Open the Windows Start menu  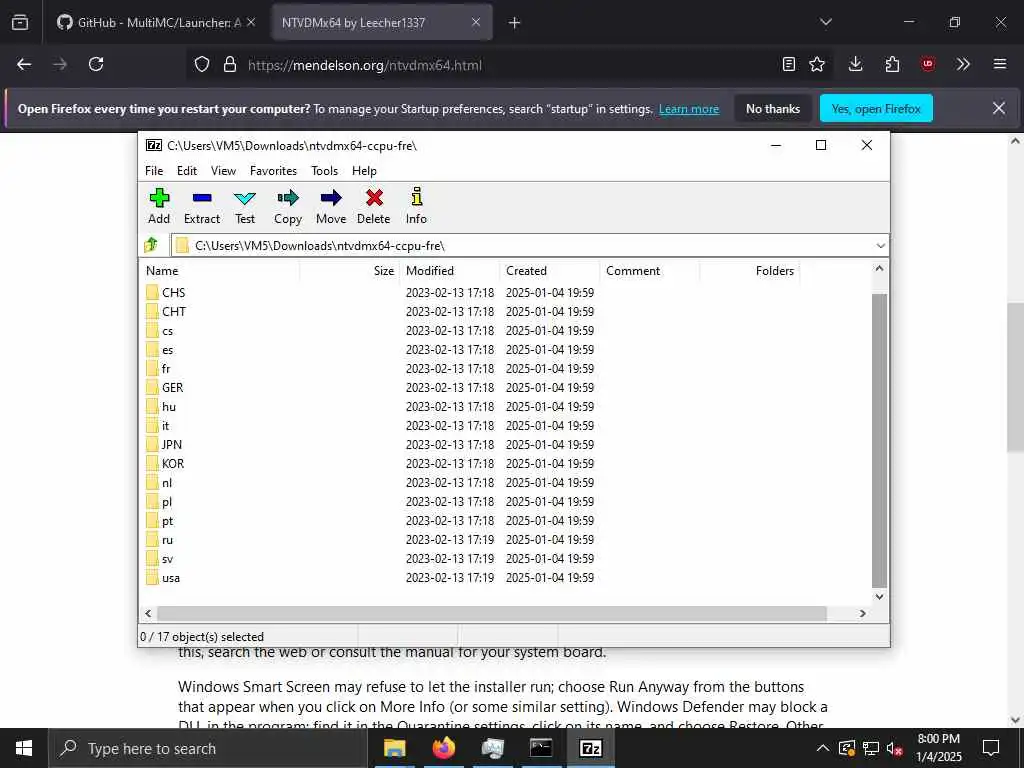(24, 748)
